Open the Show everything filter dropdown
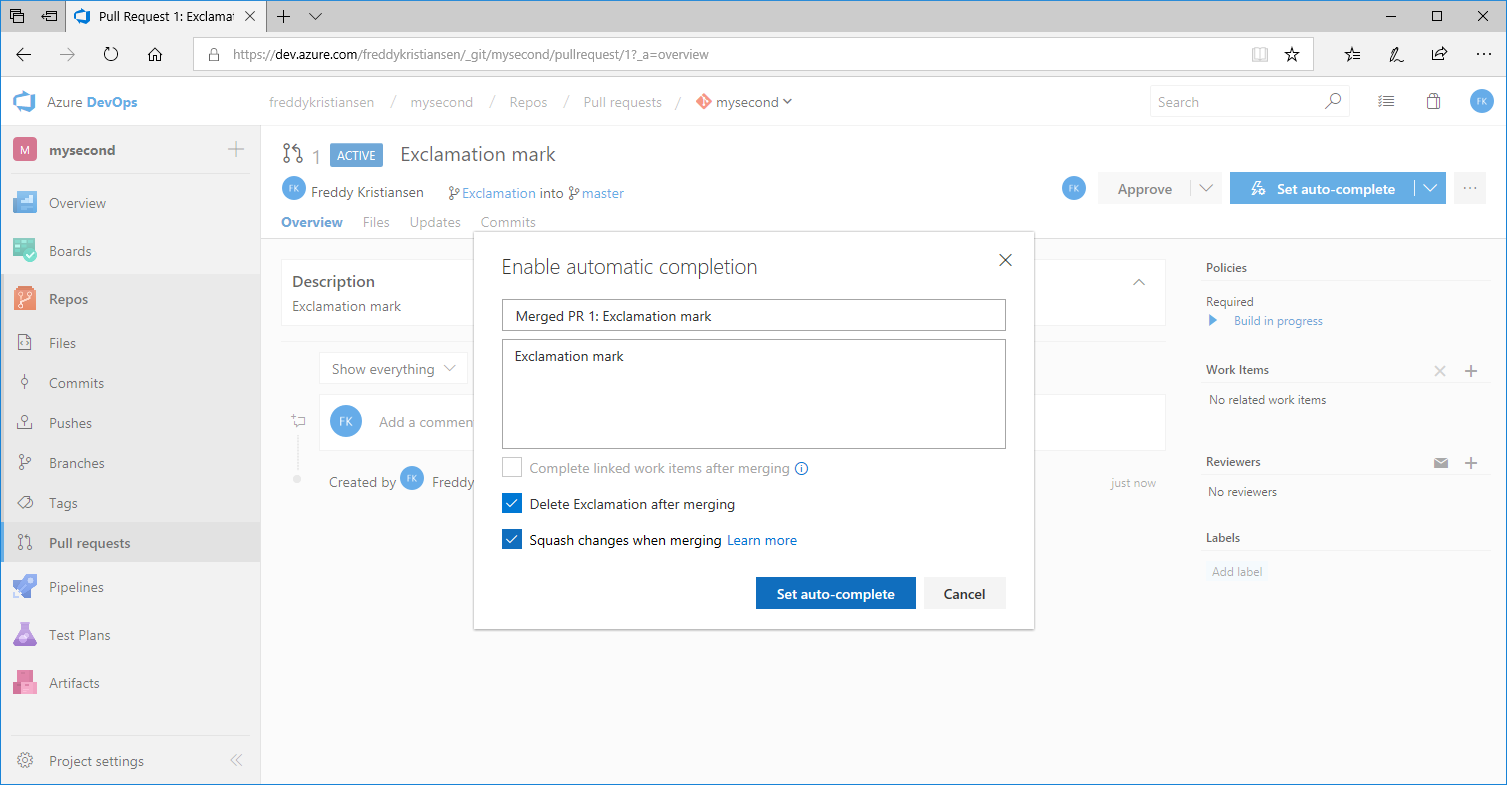 393,369
